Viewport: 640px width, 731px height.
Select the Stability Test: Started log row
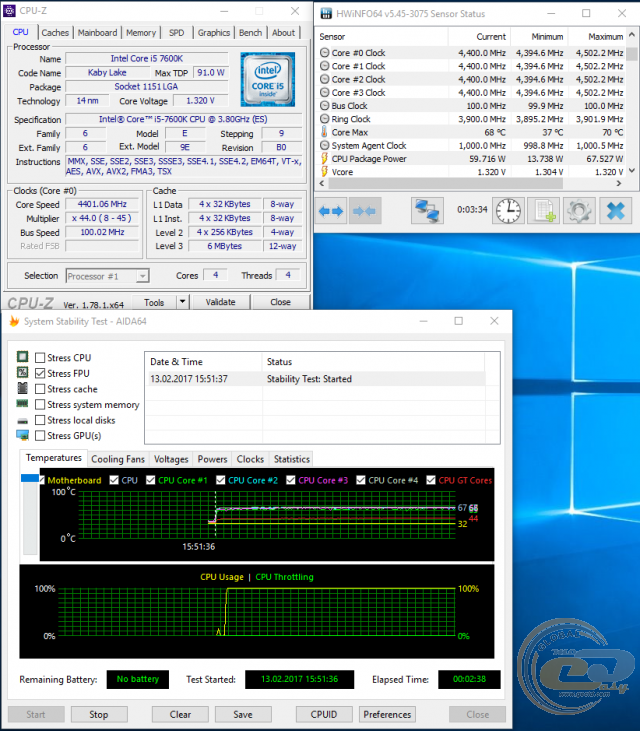317,379
